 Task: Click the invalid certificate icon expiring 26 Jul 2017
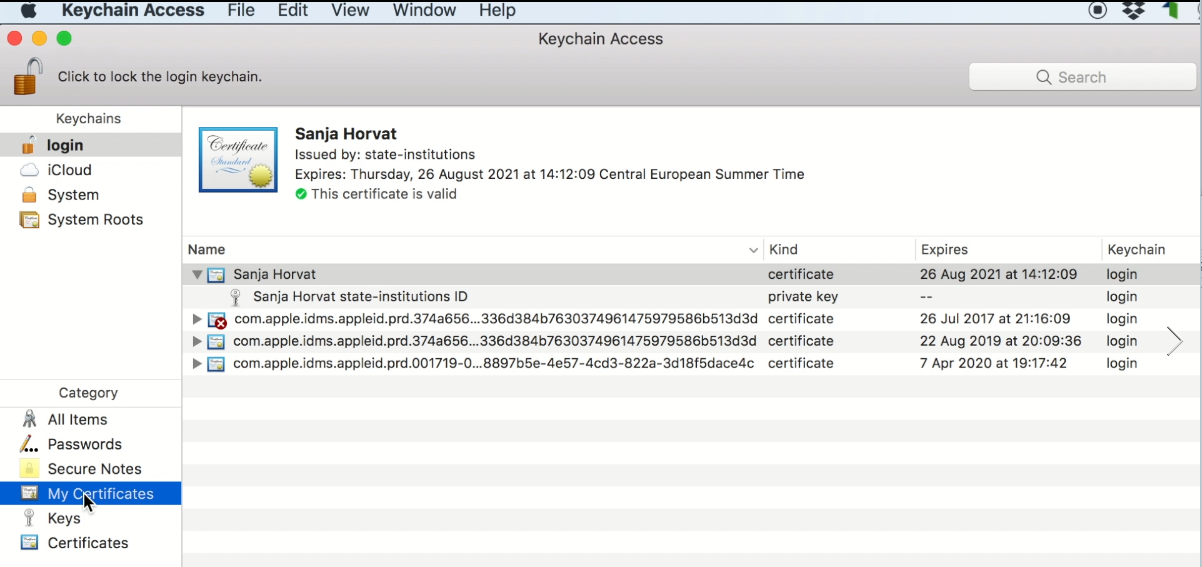pyautogui.click(x=217, y=319)
